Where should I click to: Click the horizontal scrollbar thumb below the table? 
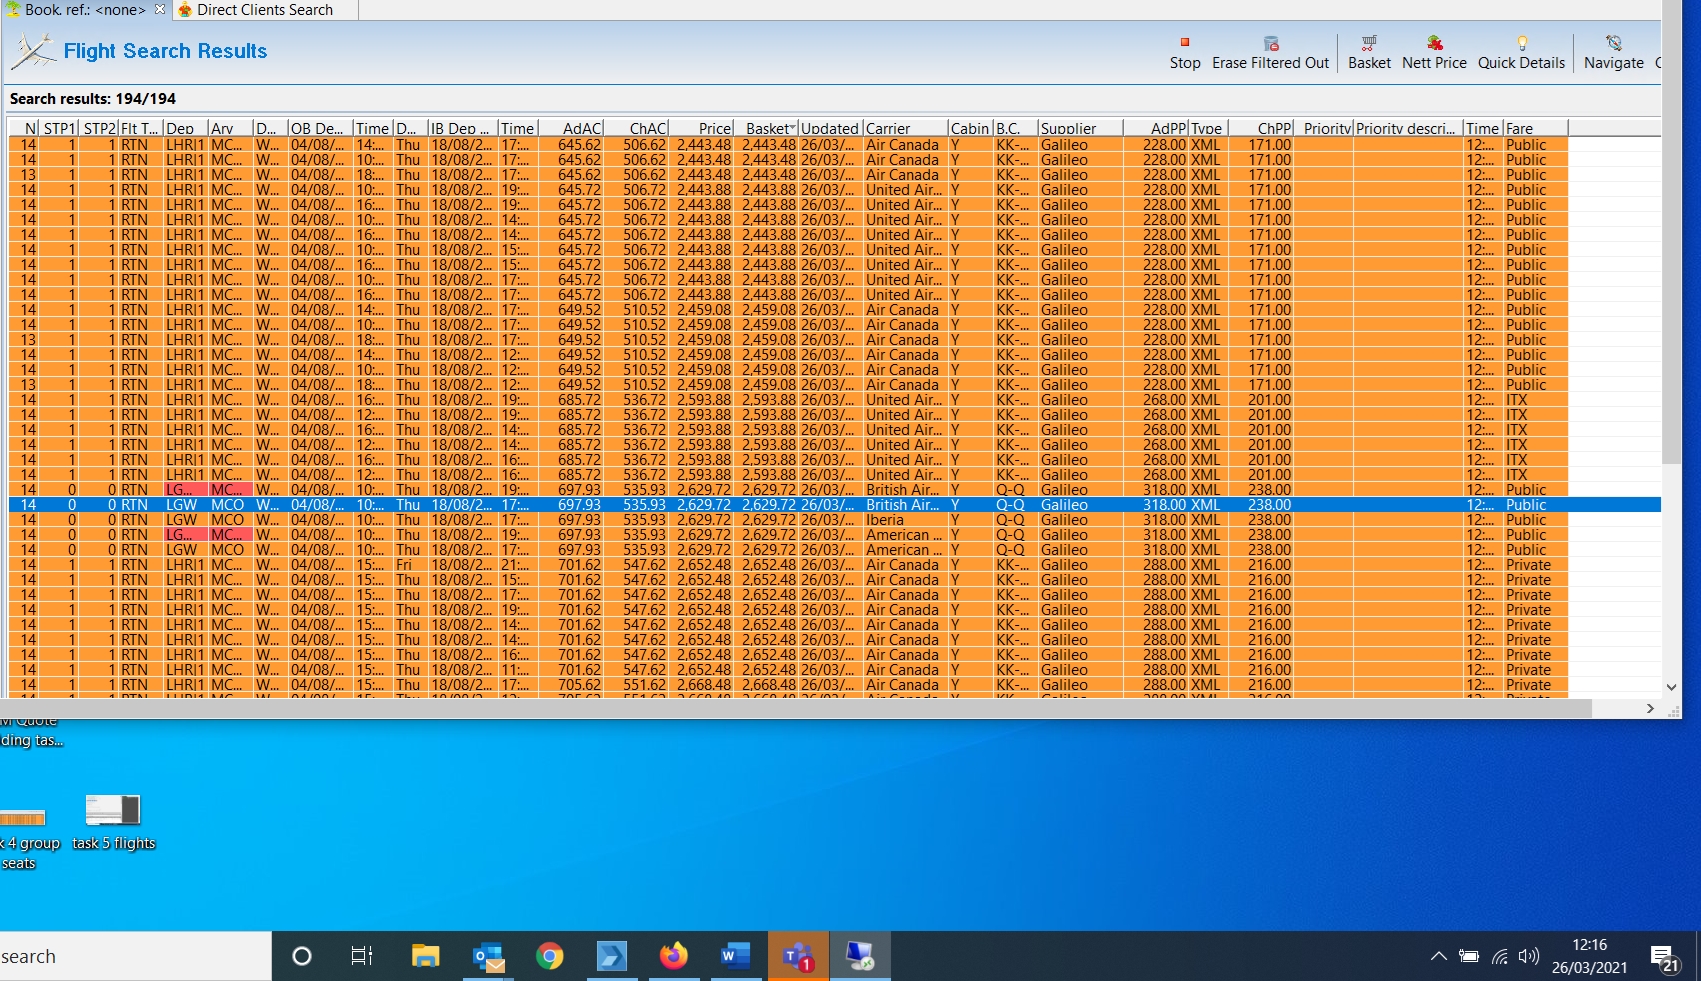pyautogui.click(x=796, y=708)
